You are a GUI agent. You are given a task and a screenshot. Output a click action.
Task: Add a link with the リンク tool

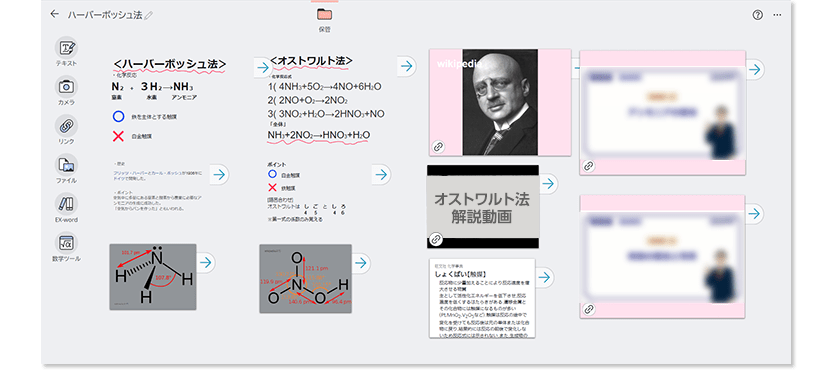[66, 130]
